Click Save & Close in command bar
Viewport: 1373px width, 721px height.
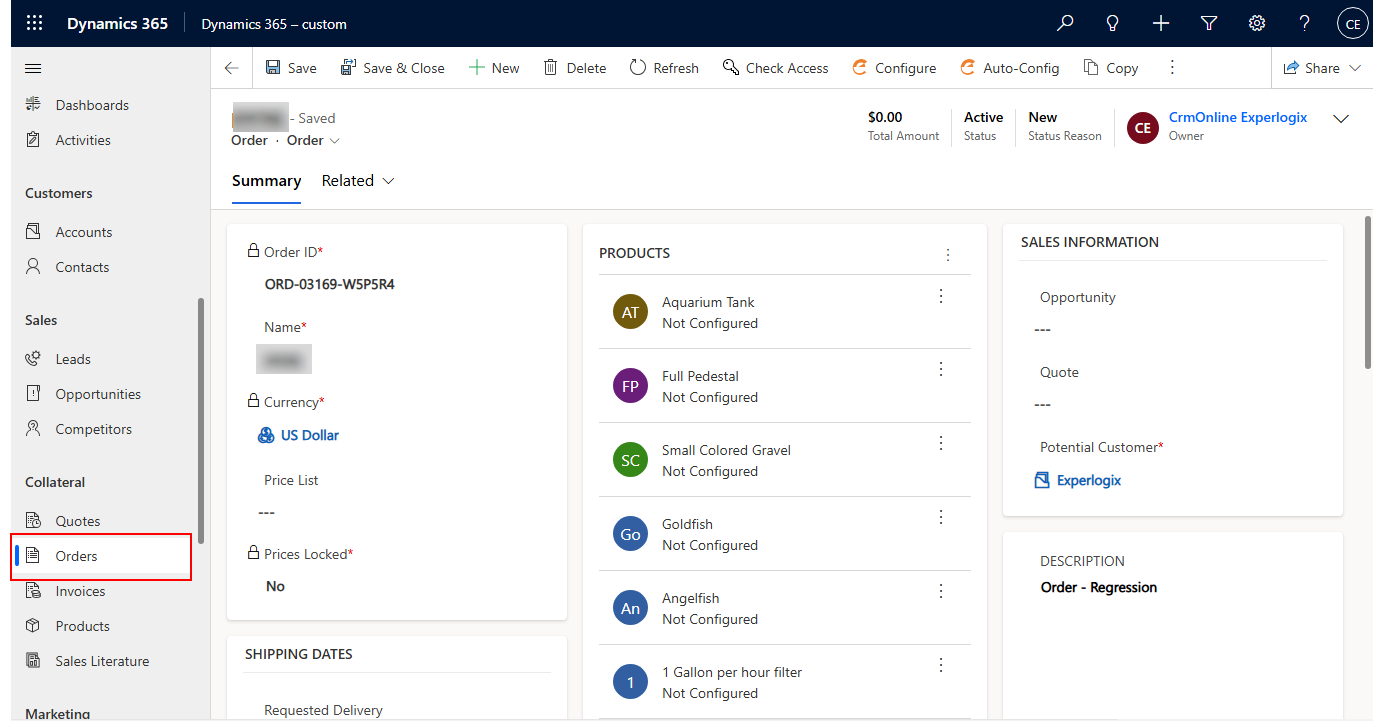(393, 68)
